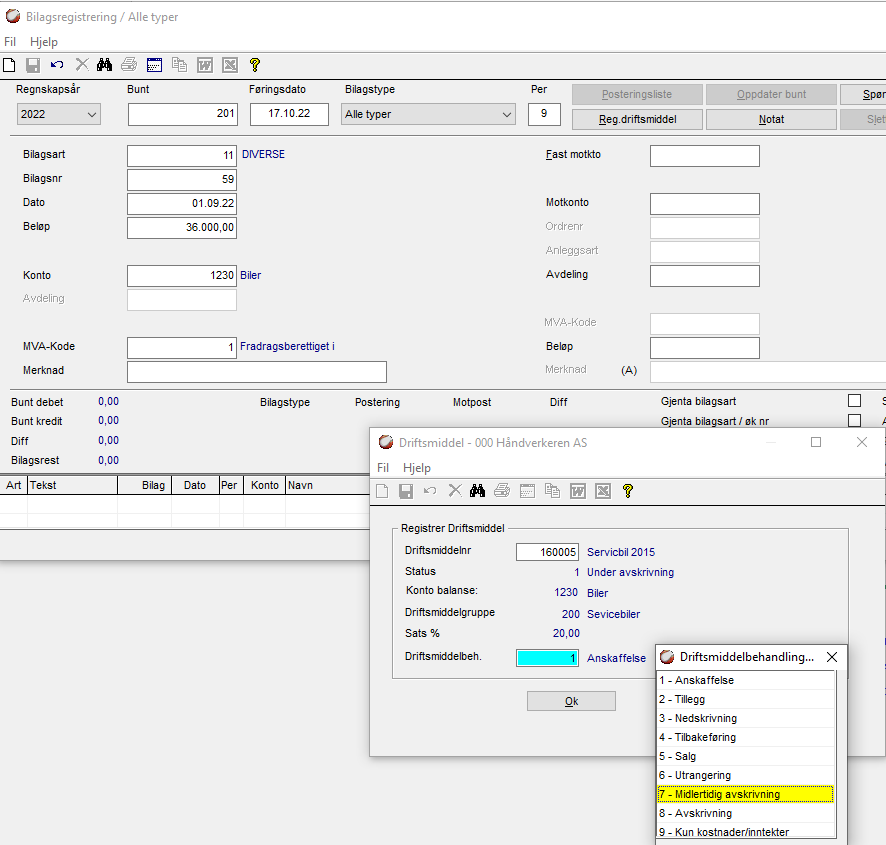The width and height of the screenshot is (886, 845).
Task: Open Fil menu in Bilagsregistrering window
Action: tap(10, 42)
